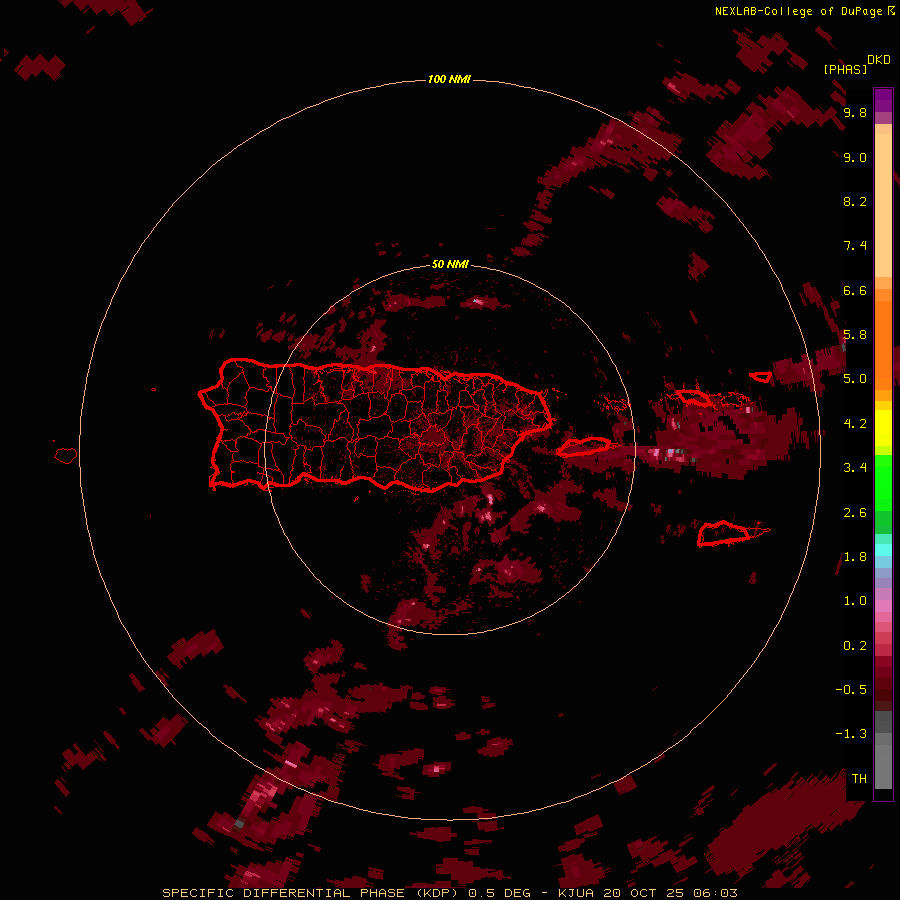Click the 9.0 value on color scale
This screenshot has width=900, height=900.
tap(855, 157)
